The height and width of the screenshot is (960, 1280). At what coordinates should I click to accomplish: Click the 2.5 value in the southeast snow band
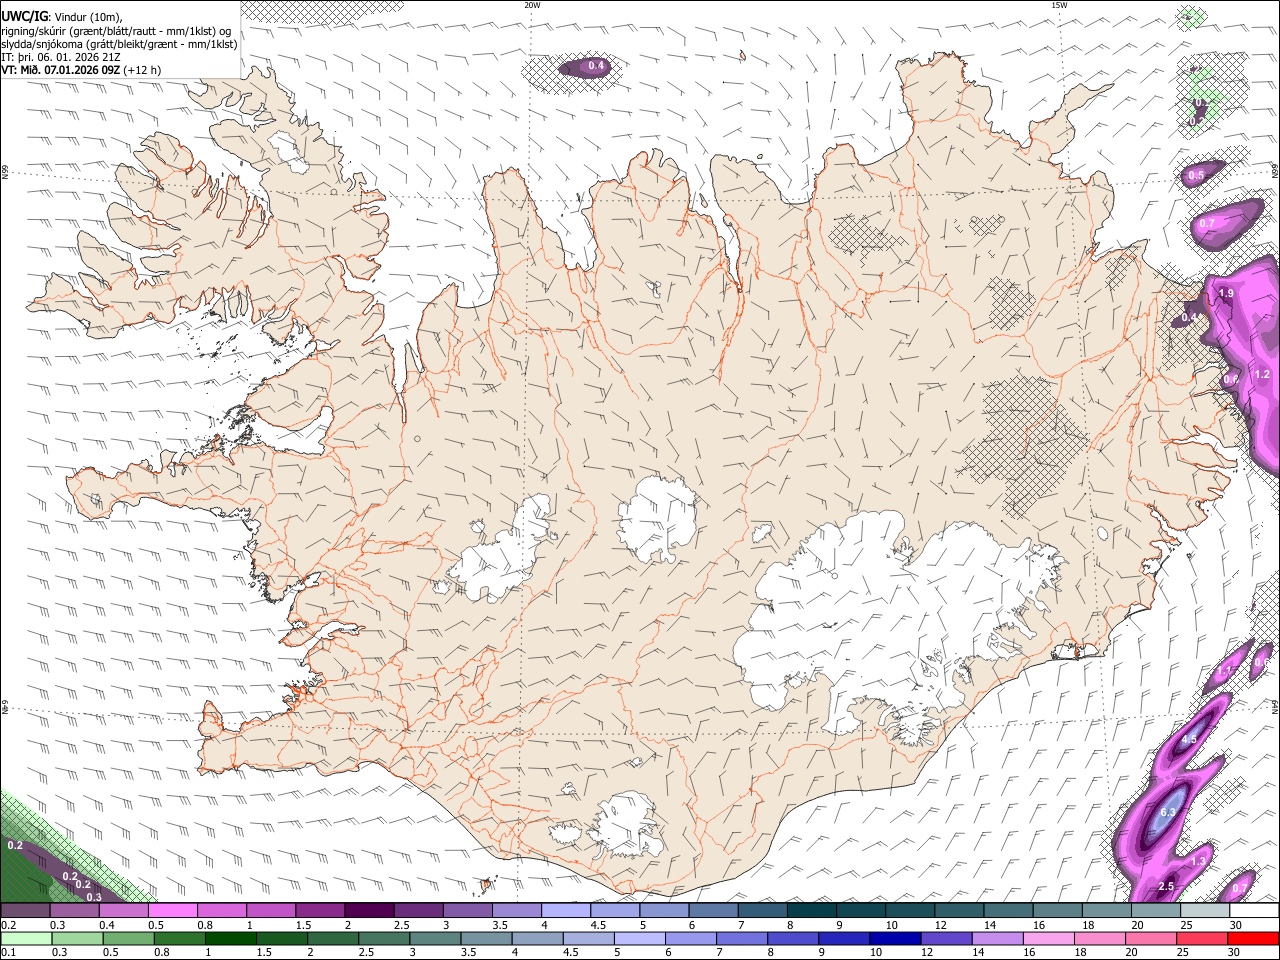coord(1165,886)
